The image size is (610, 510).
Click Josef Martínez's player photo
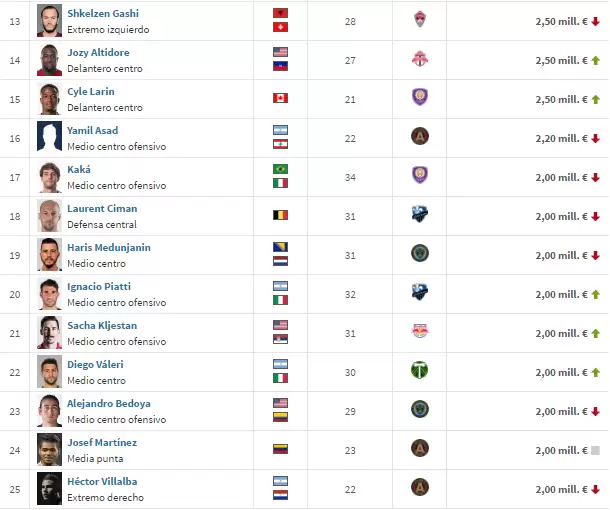click(x=49, y=449)
